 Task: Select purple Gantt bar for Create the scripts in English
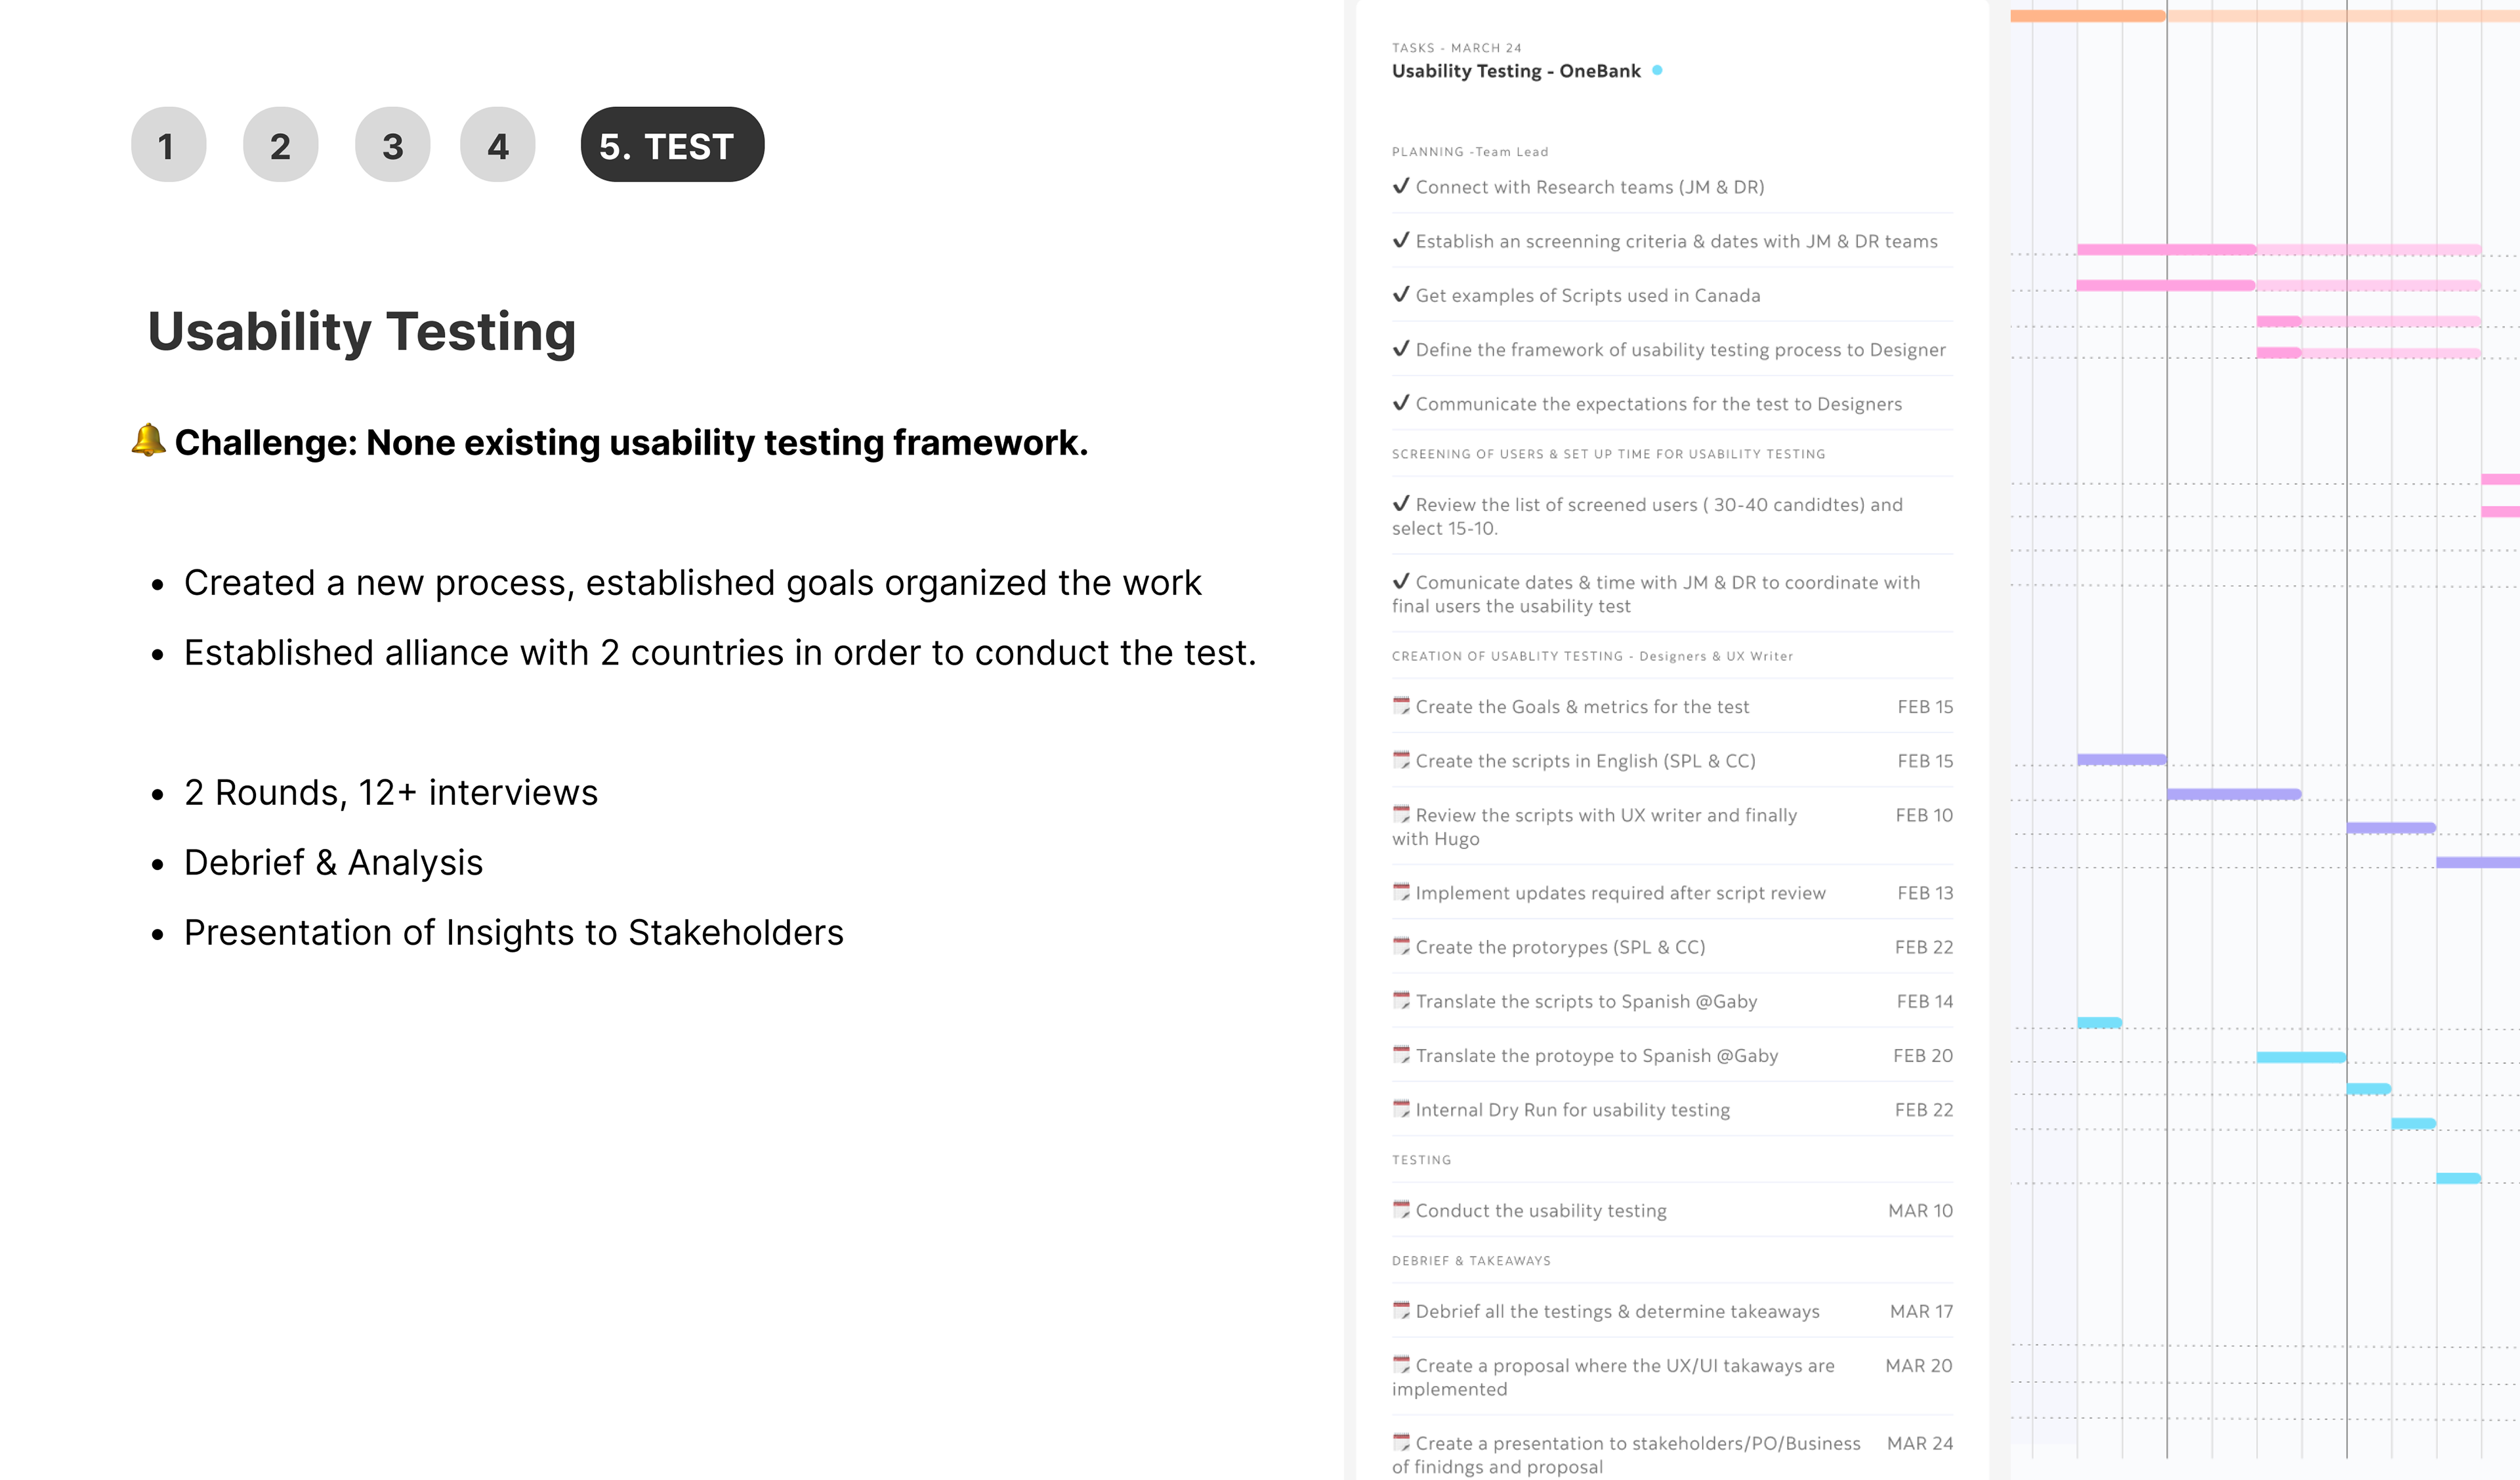(2121, 760)
